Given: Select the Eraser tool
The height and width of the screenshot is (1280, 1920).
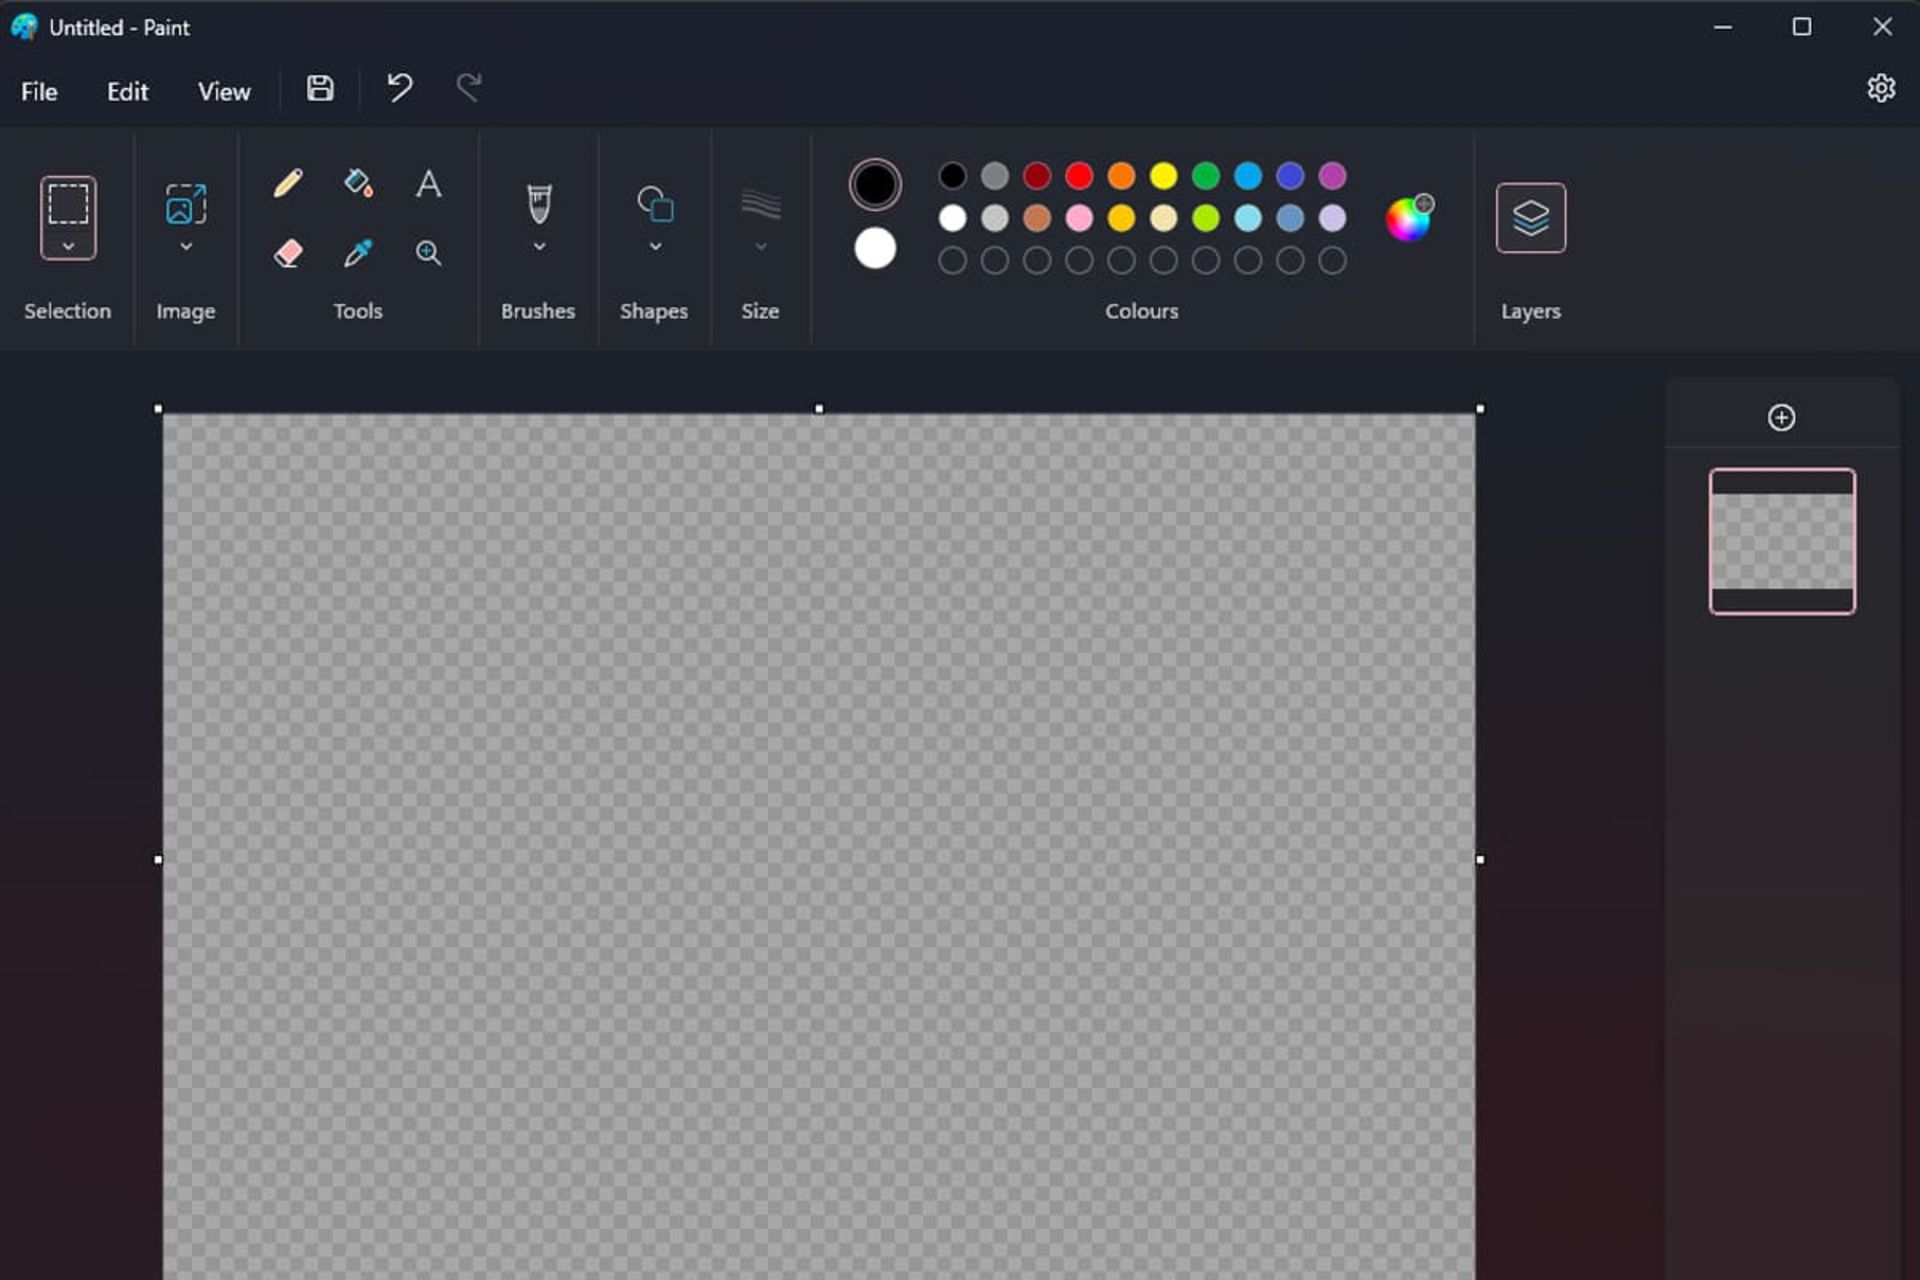Looking at the screenshot, I should [x=287, y=251].
